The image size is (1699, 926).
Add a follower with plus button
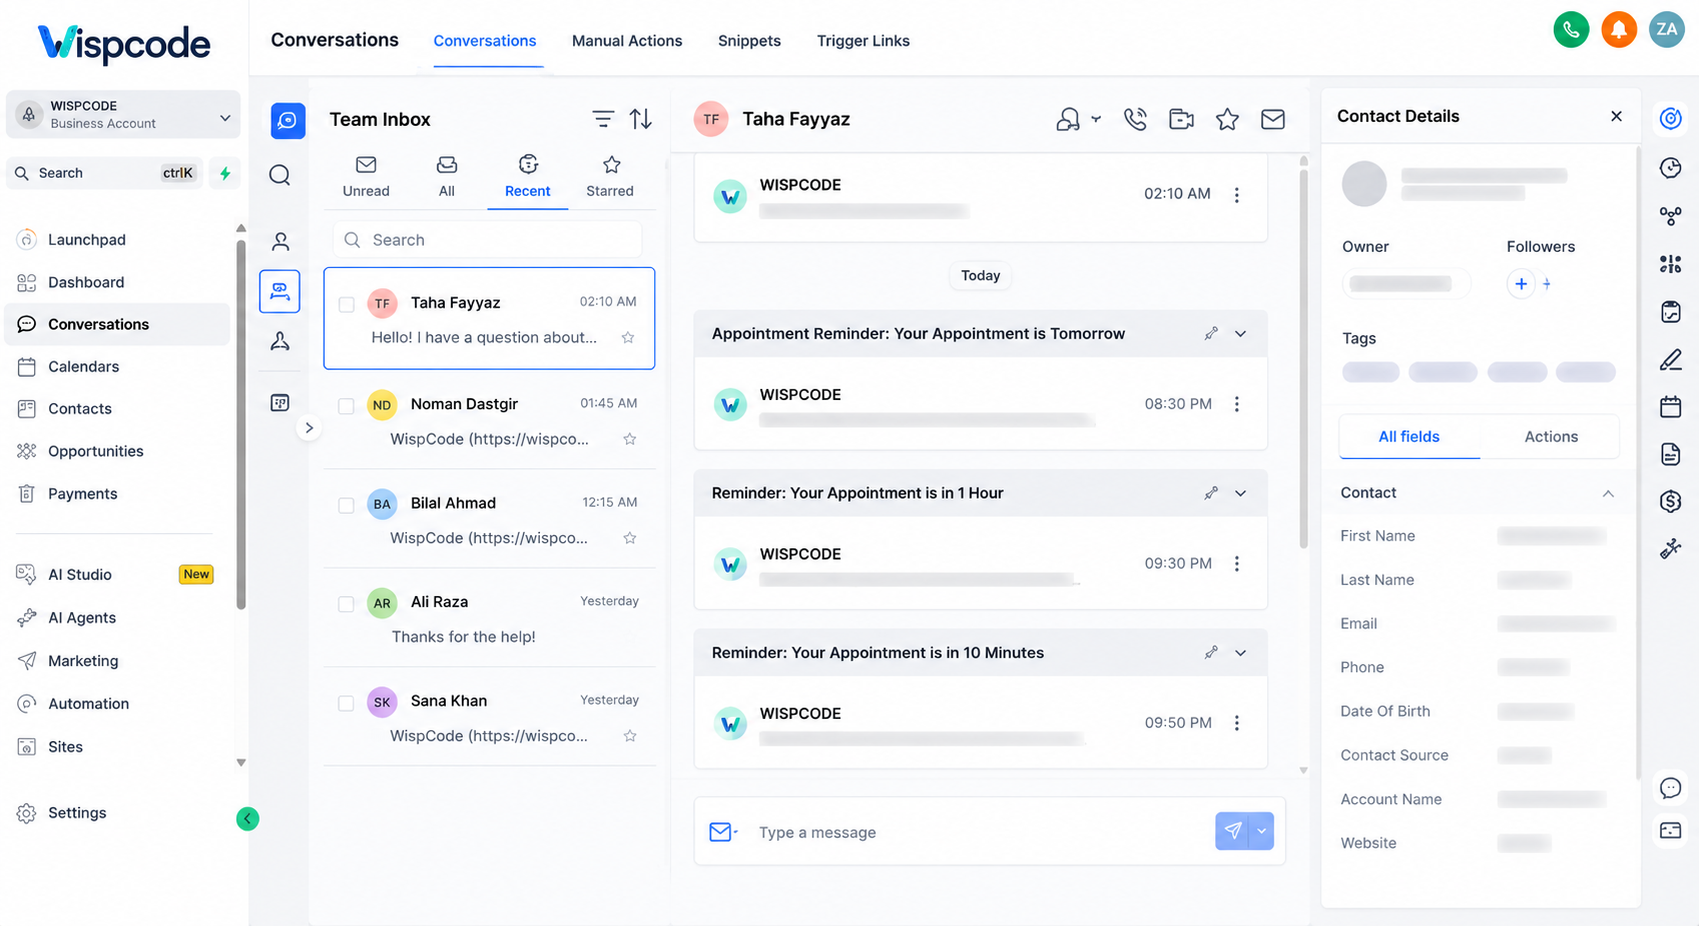coord(1521,284)
